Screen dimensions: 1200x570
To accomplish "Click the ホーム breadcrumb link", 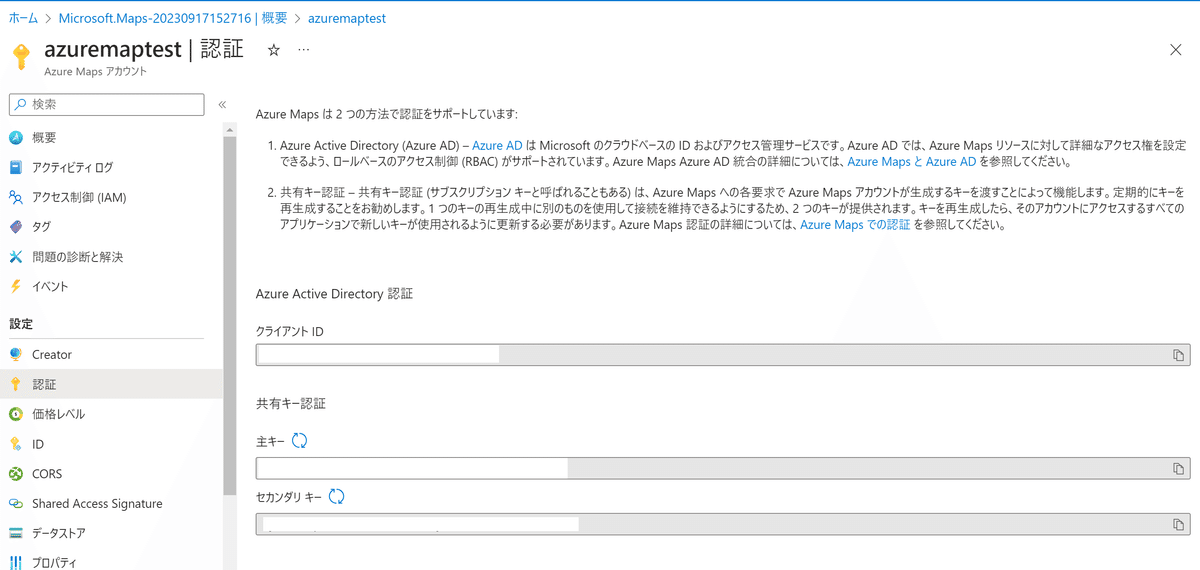I will pos(23,18).
